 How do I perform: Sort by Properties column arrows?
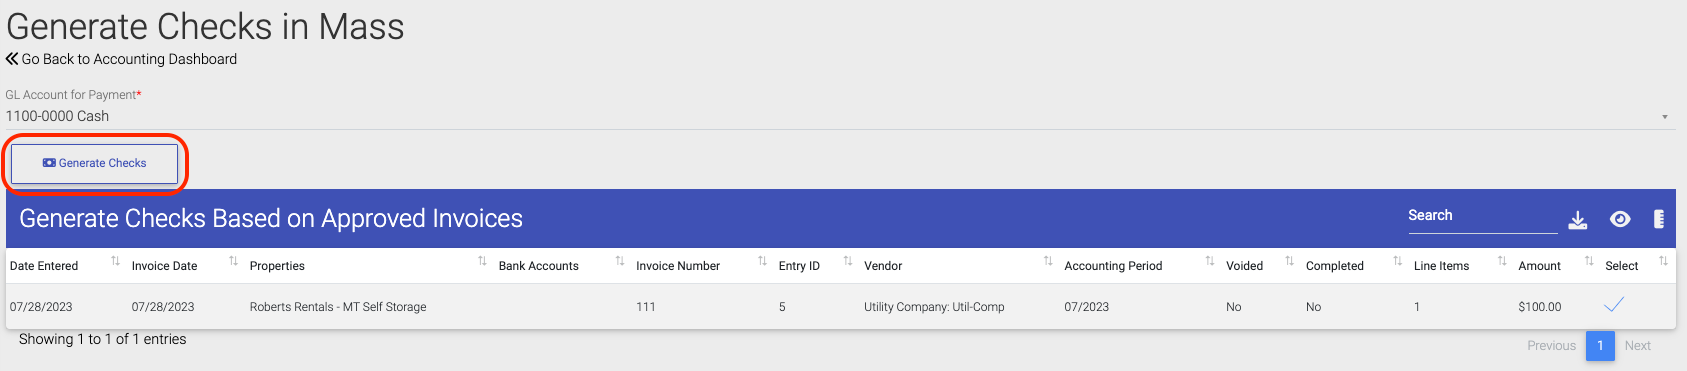point(482,261)
